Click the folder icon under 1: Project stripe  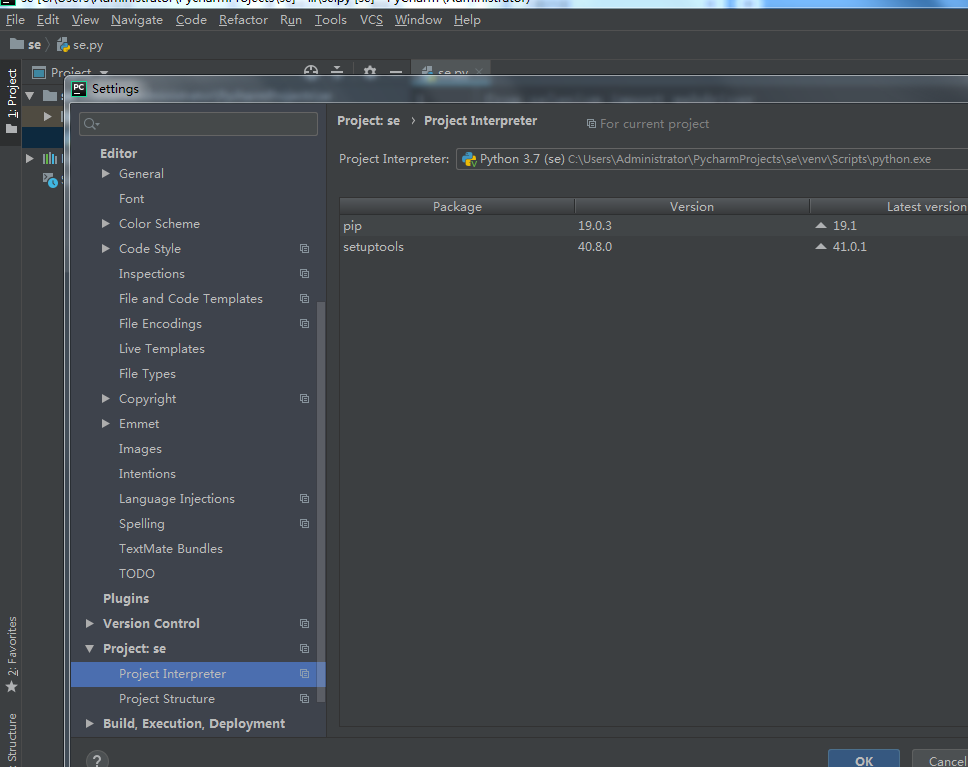click(x=11, y=129)
